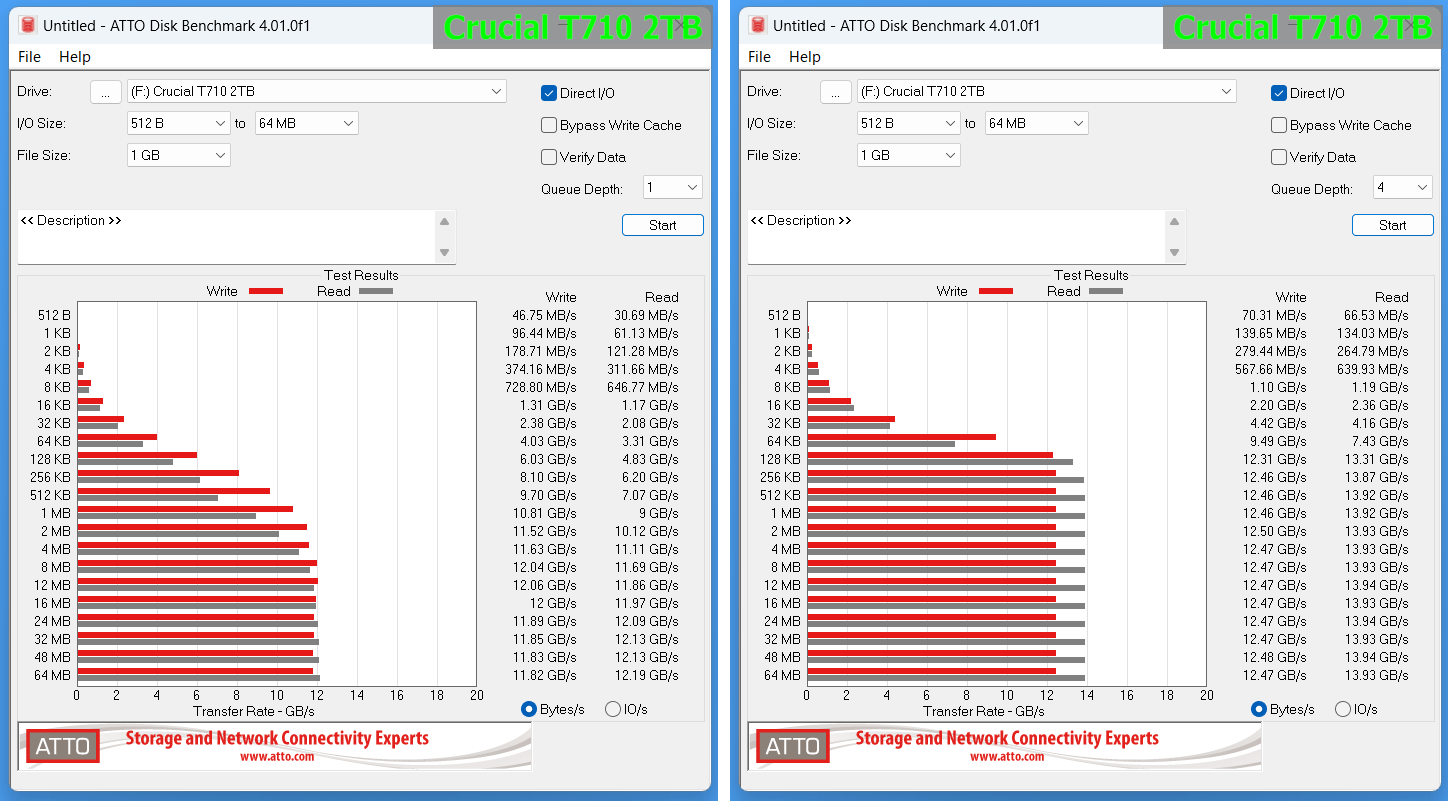The image size is (1448, 801).
Task: Click '70.31 MB/s' write value in right window
Action: (x=1274, y=315)
